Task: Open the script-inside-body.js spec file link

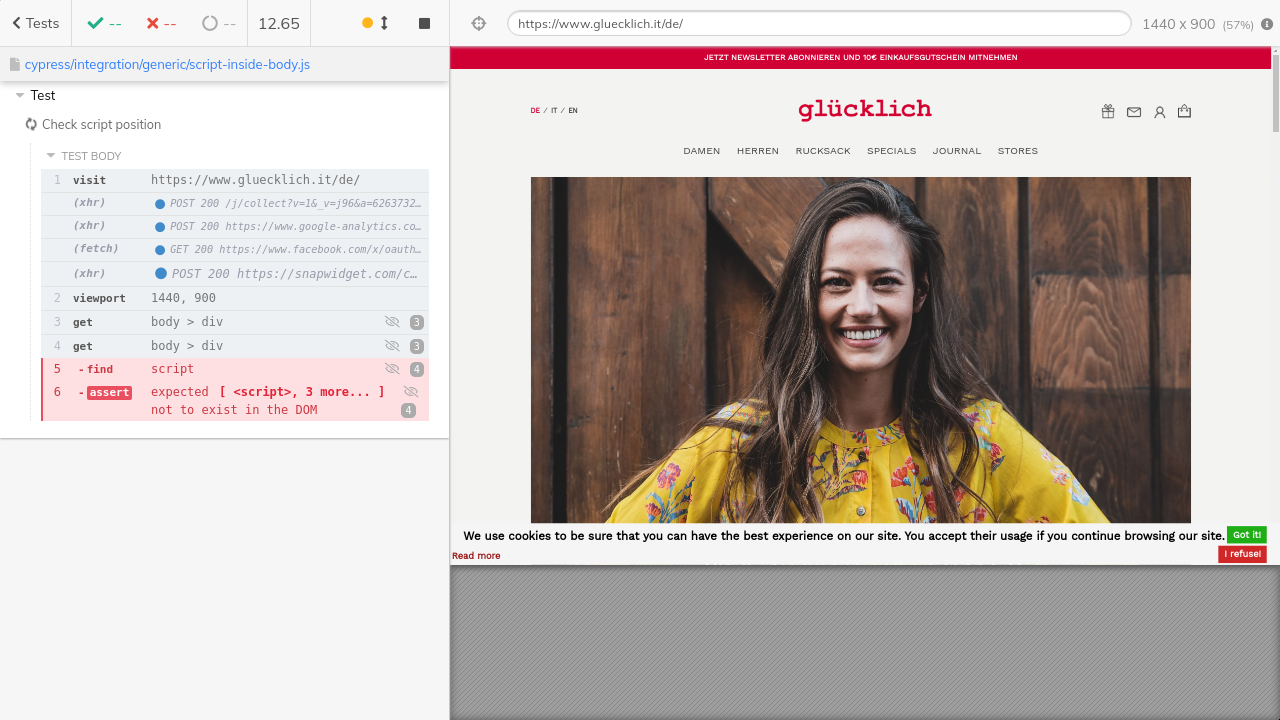Action: 167,64
